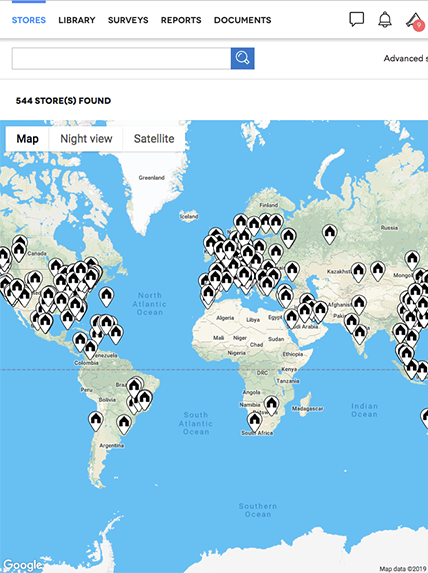Click the blue search magnifier button
The width and height of the screenshot is (428, 573).
[x=242, y=58]
